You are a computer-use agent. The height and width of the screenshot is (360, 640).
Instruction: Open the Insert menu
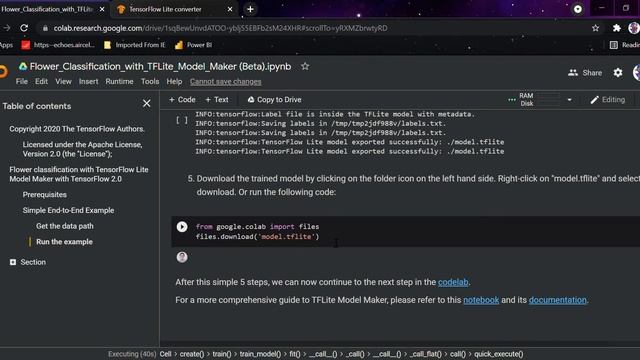point(89,82)
